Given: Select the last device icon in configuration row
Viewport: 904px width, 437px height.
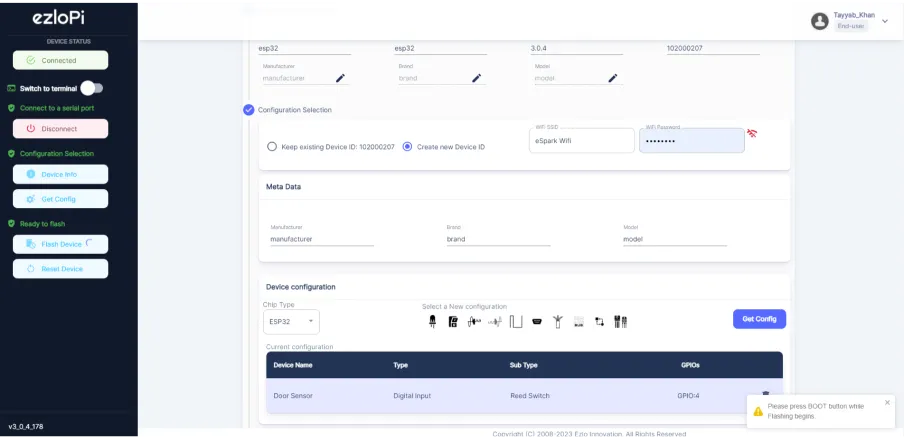Looking at the screenshot, I should [x=620, y=321].
